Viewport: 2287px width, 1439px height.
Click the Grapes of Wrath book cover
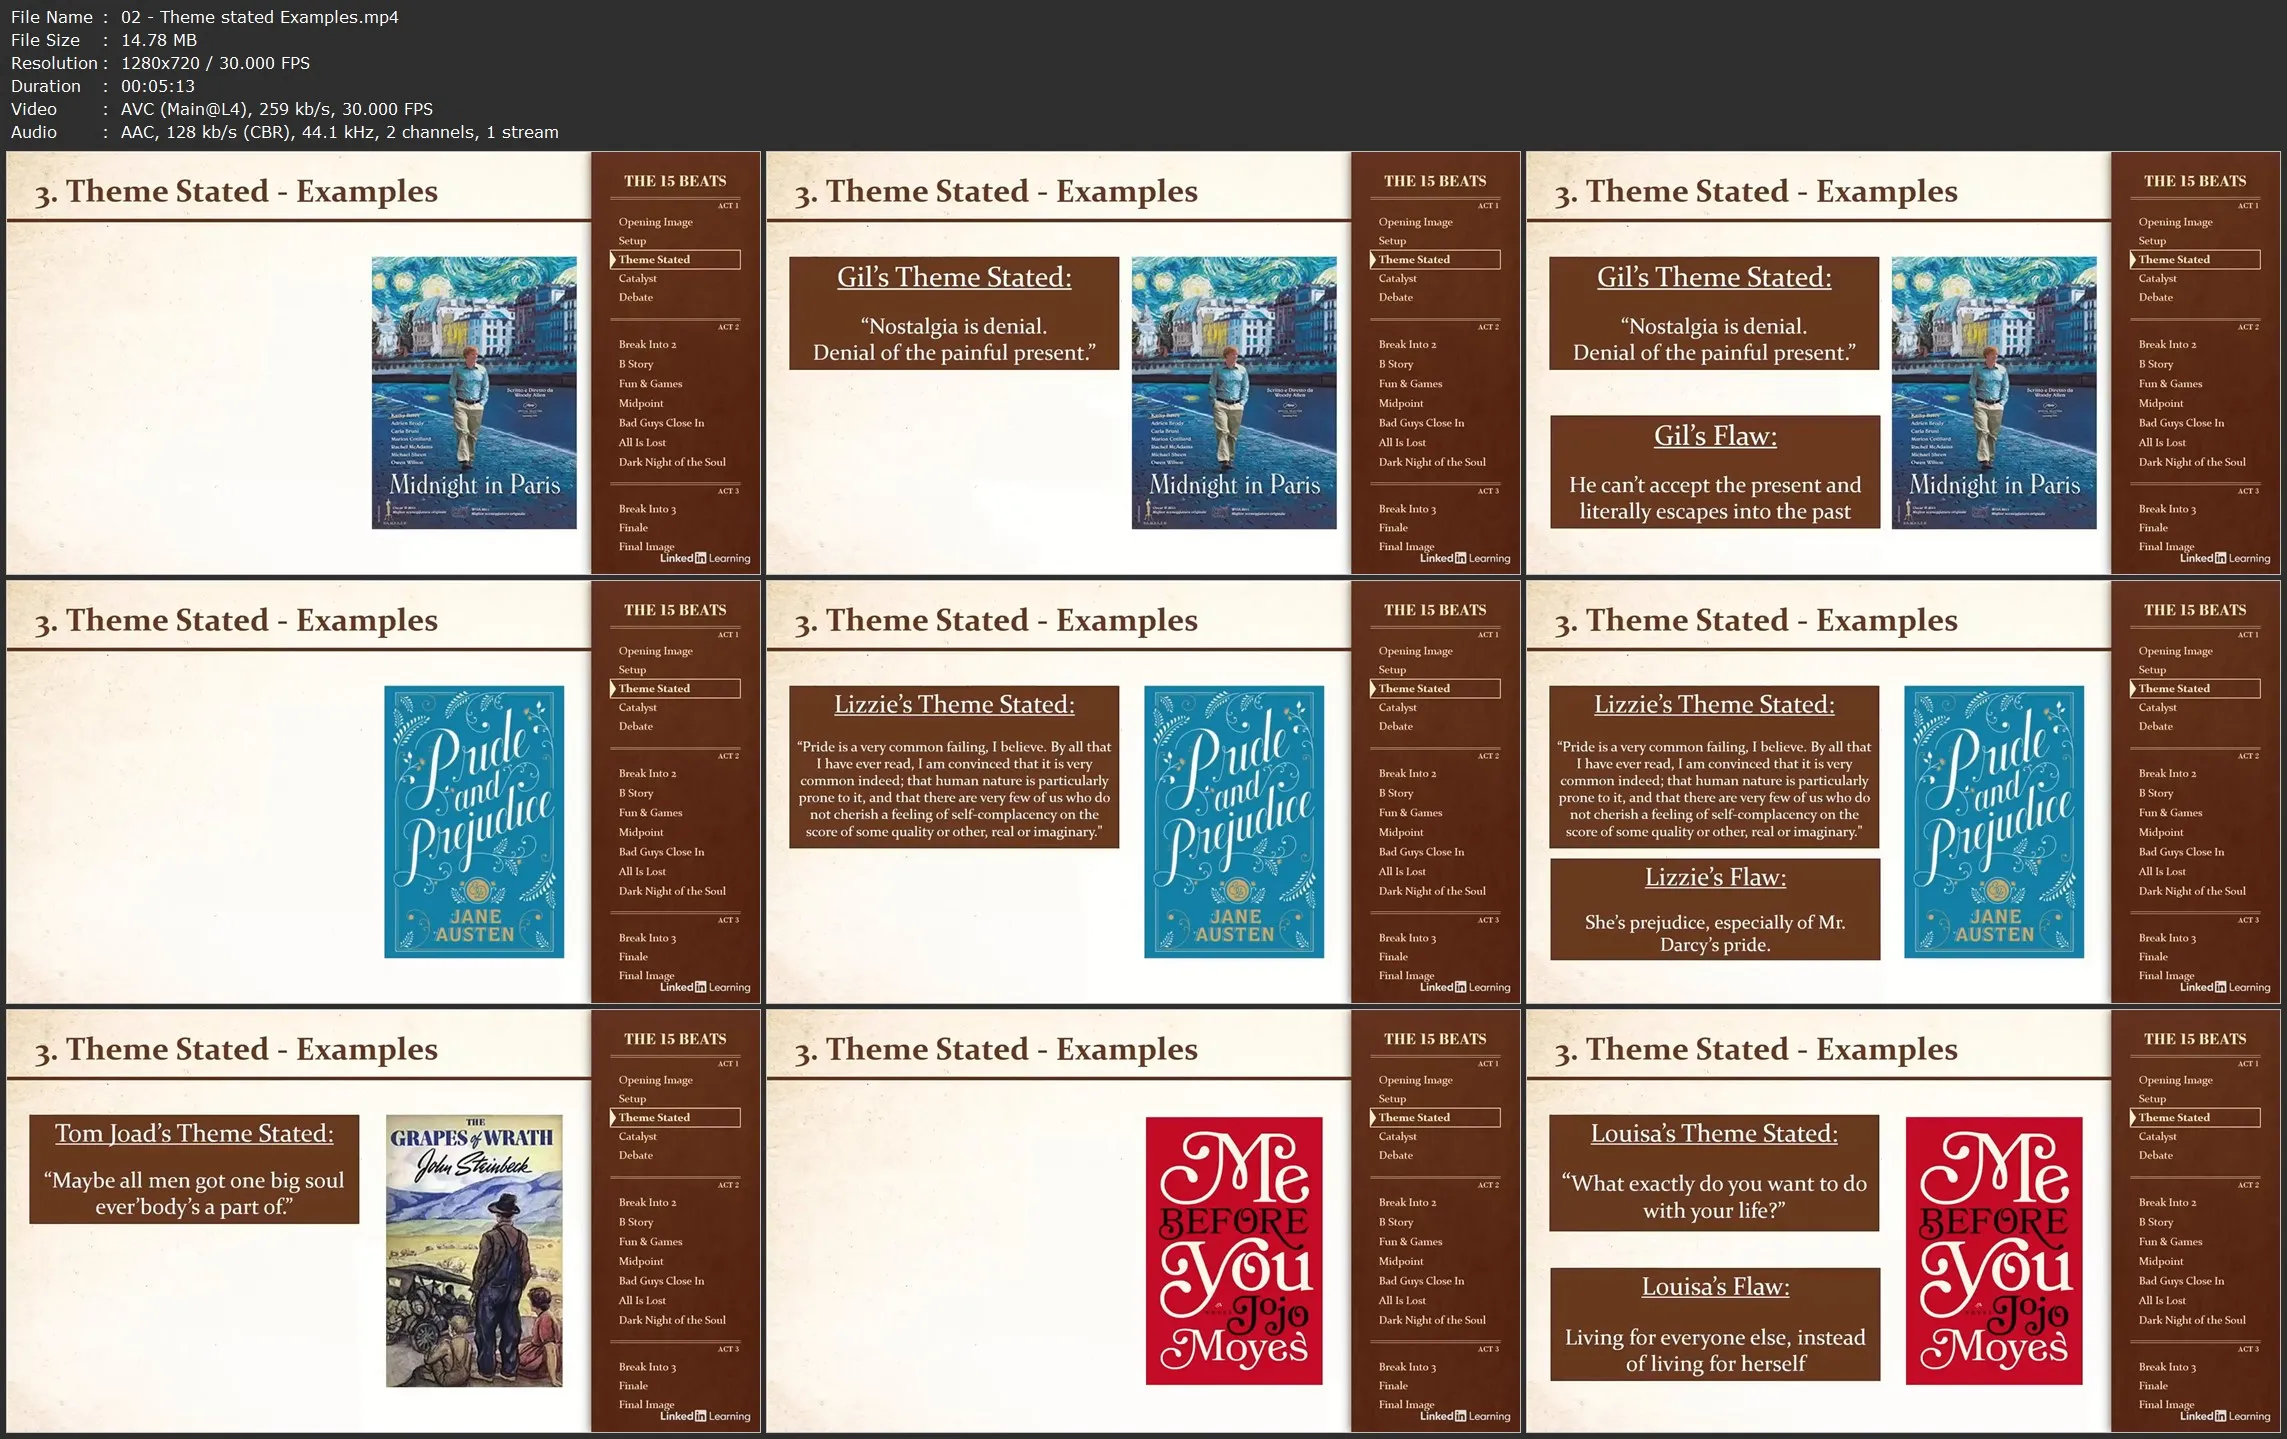474,1251
